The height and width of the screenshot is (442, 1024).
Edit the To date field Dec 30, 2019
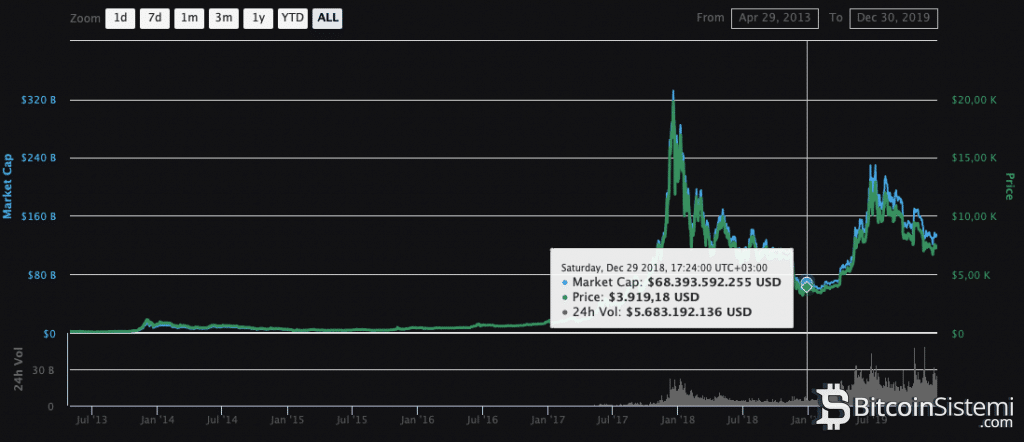tap(893, 18)
